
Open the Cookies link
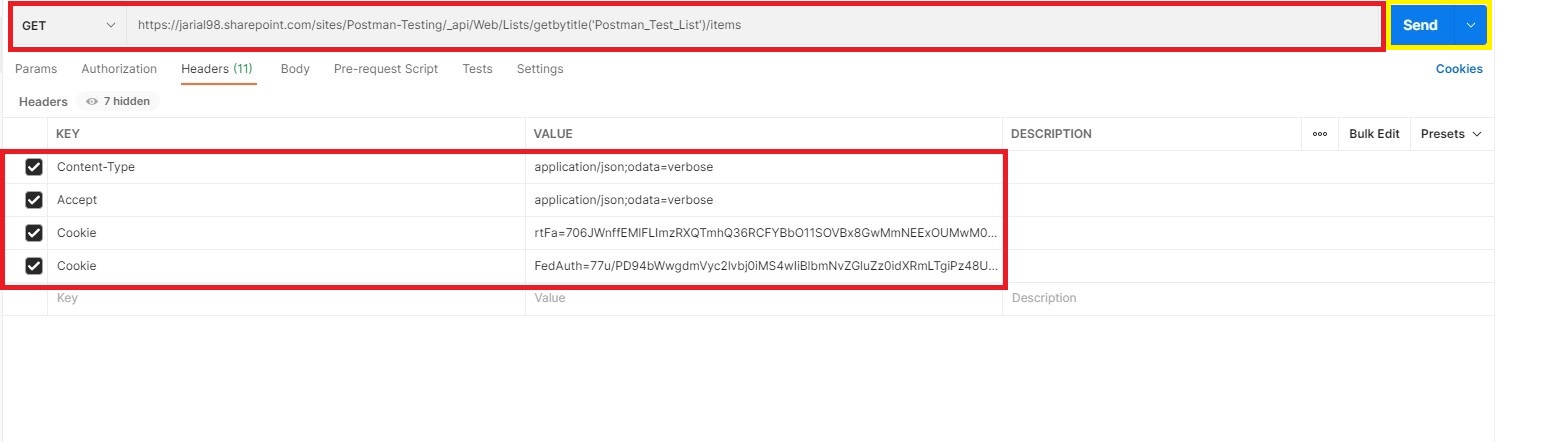1459,69
